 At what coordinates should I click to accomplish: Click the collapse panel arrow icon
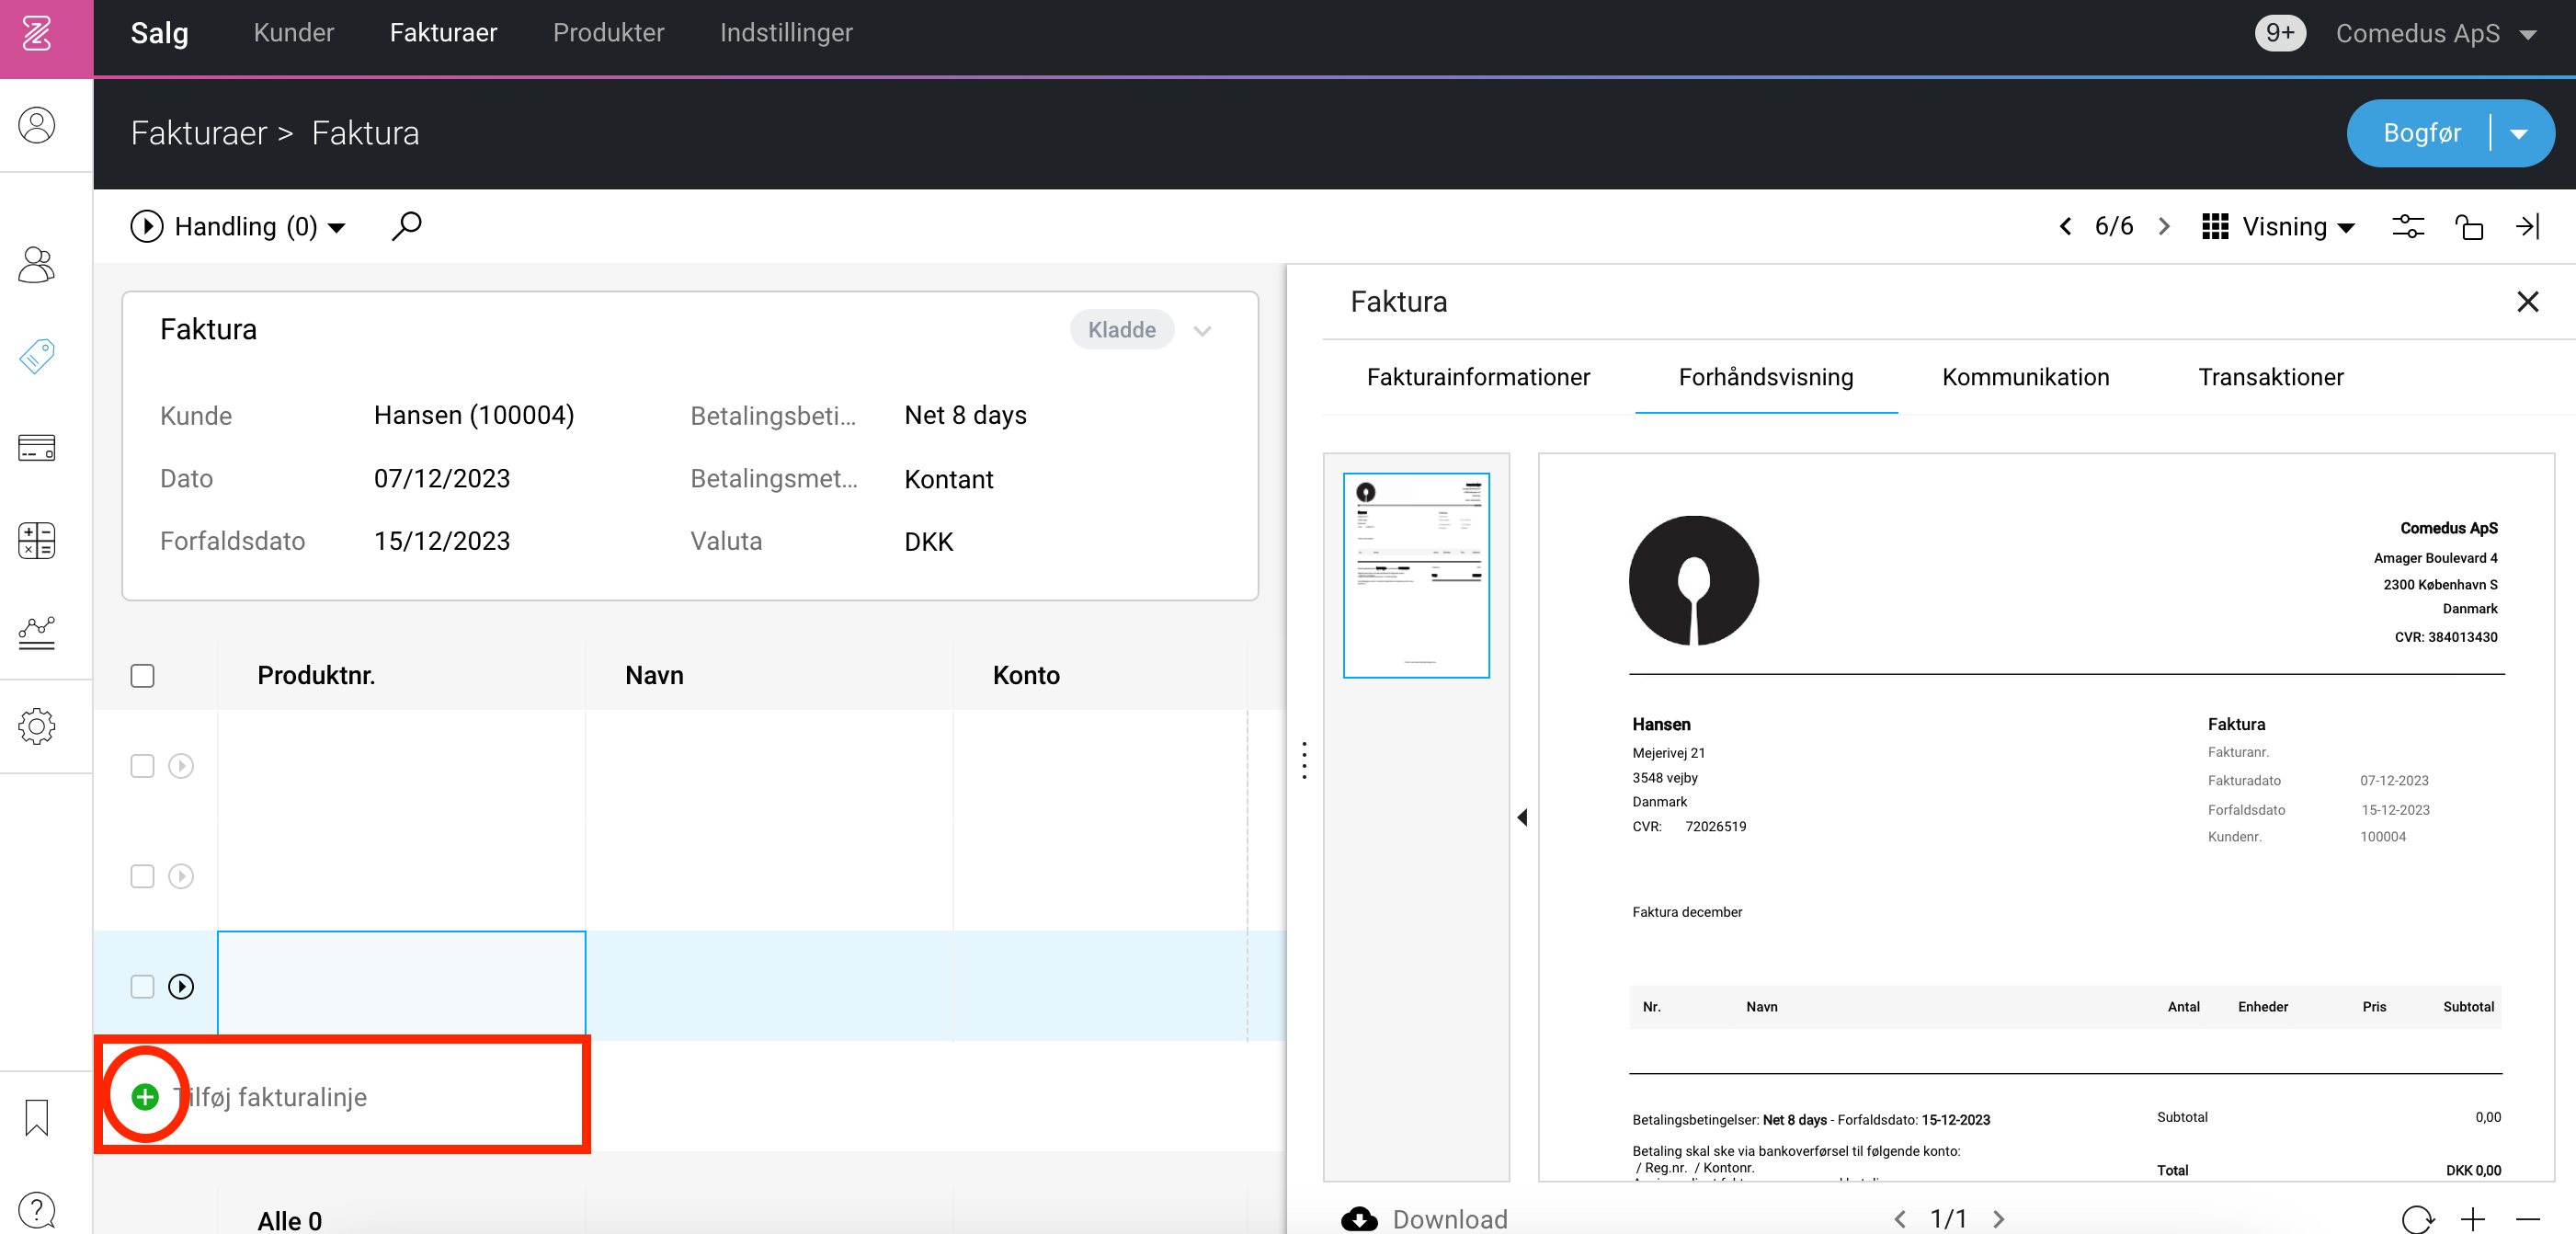(x=2527, y=227)
